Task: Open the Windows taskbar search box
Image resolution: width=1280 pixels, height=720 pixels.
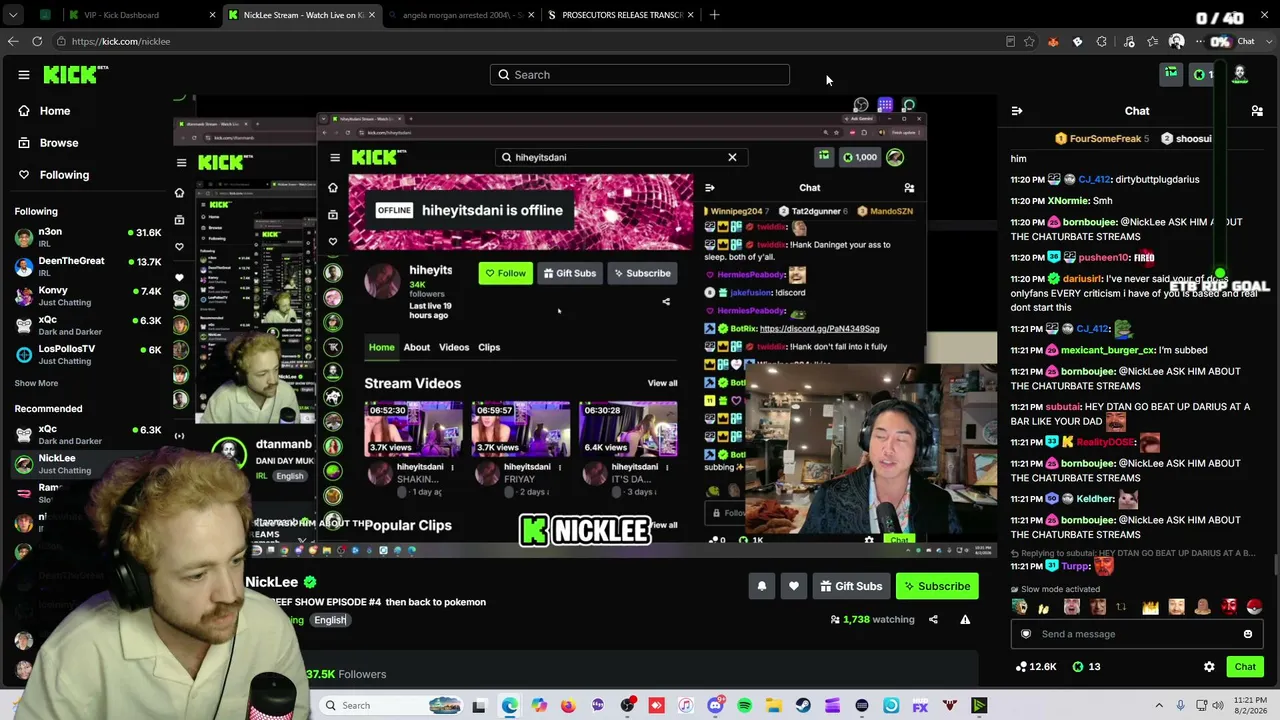Action: [x=390, y=706]
